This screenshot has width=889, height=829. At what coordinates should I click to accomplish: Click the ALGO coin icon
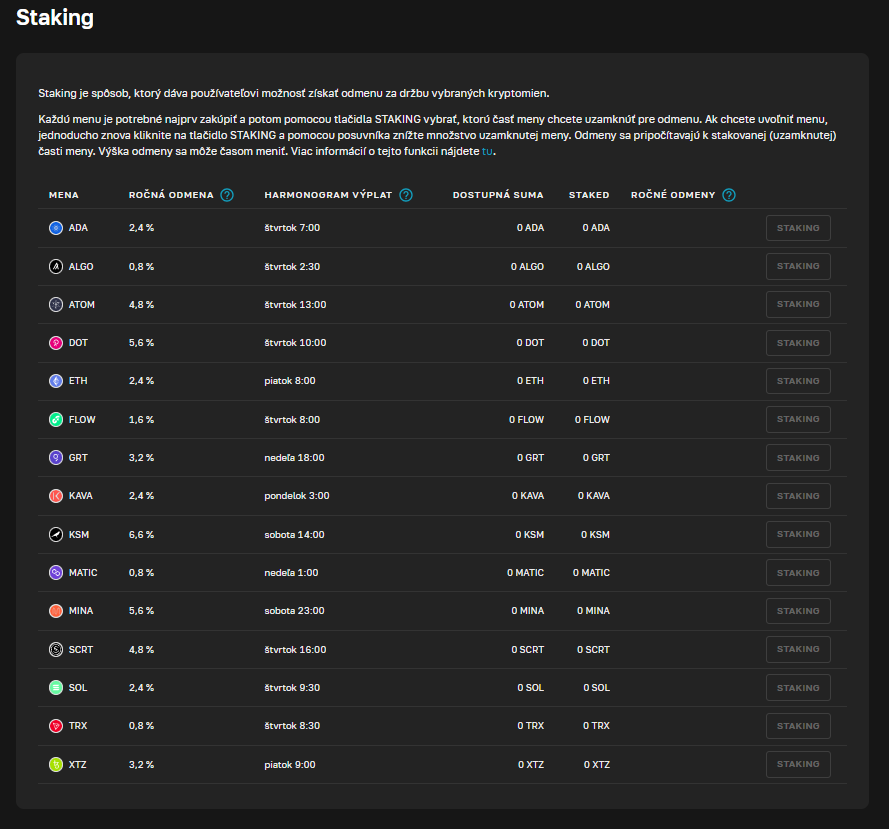point(56,266)
